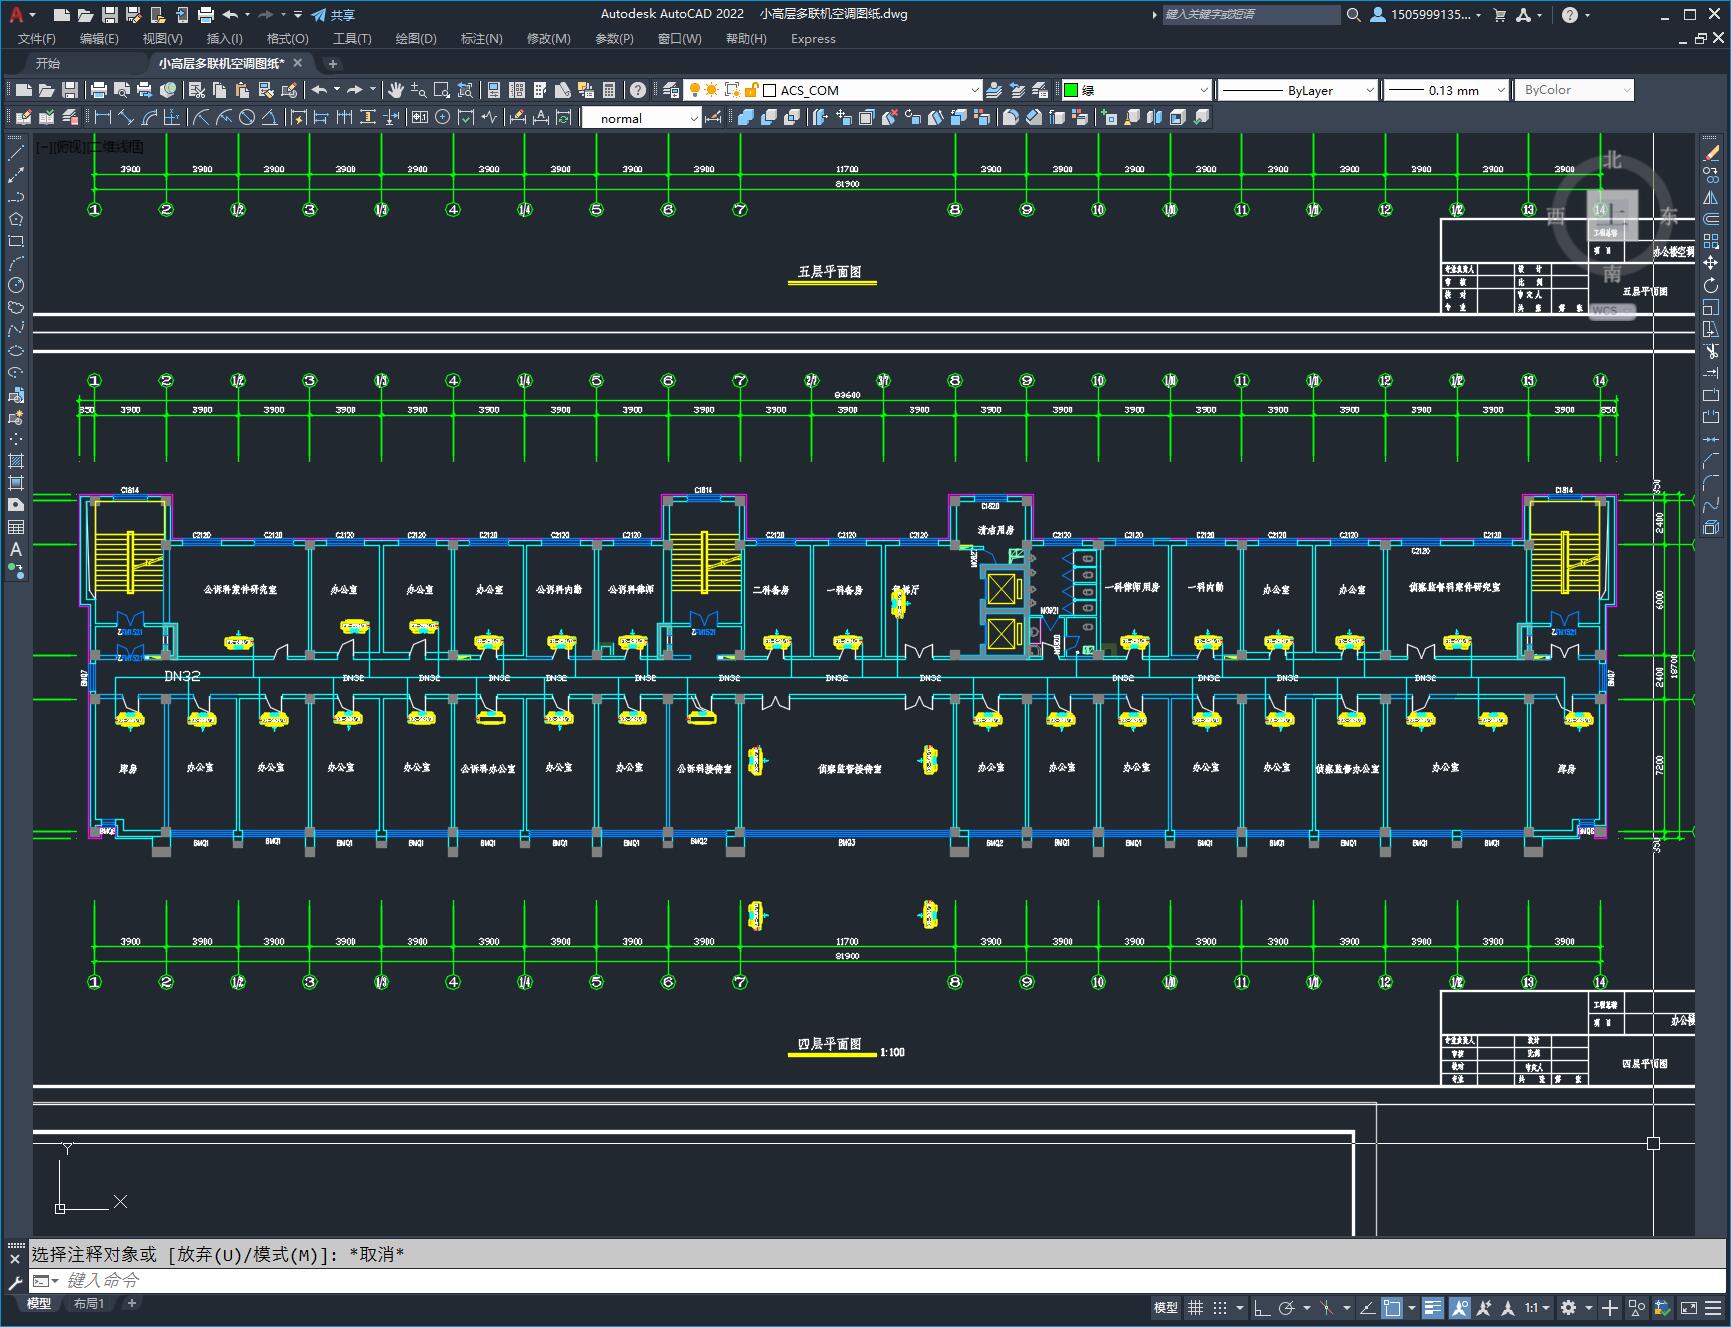
Task: Click the search magnifier icon in title bar
Action: tap(1353, 15)
